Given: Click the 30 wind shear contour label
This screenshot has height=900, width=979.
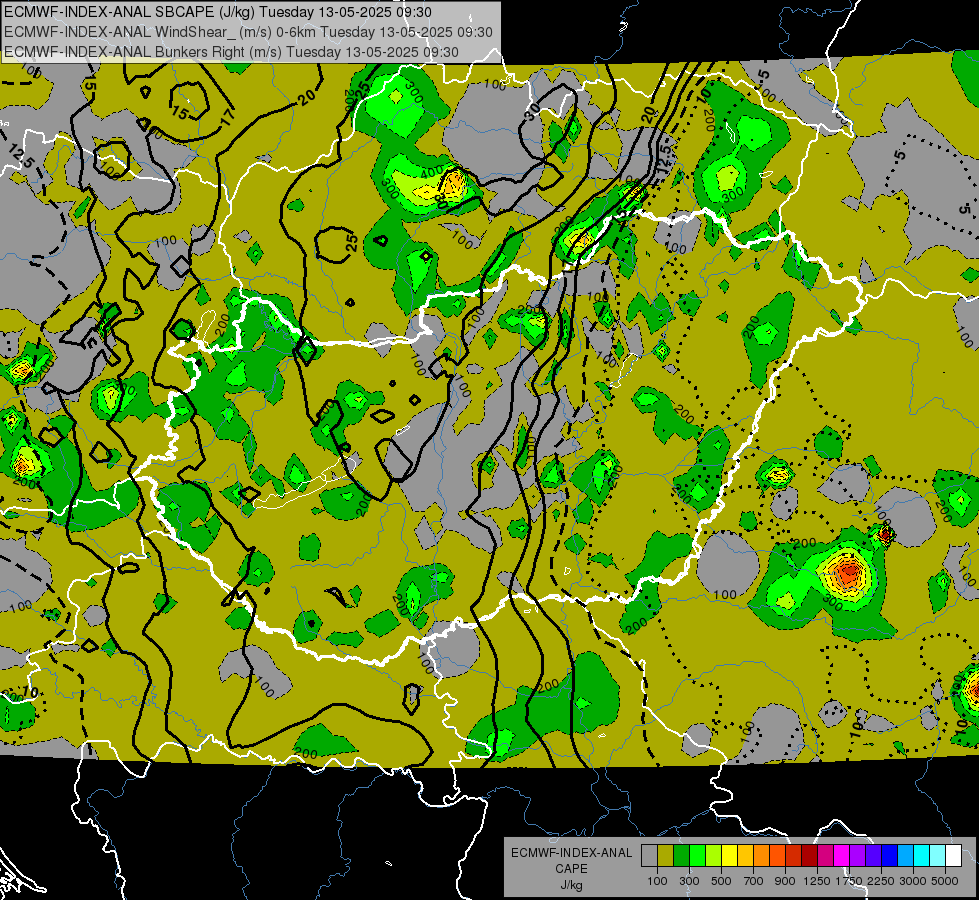Looking at the screenshot, I should [x=532, y=111].
